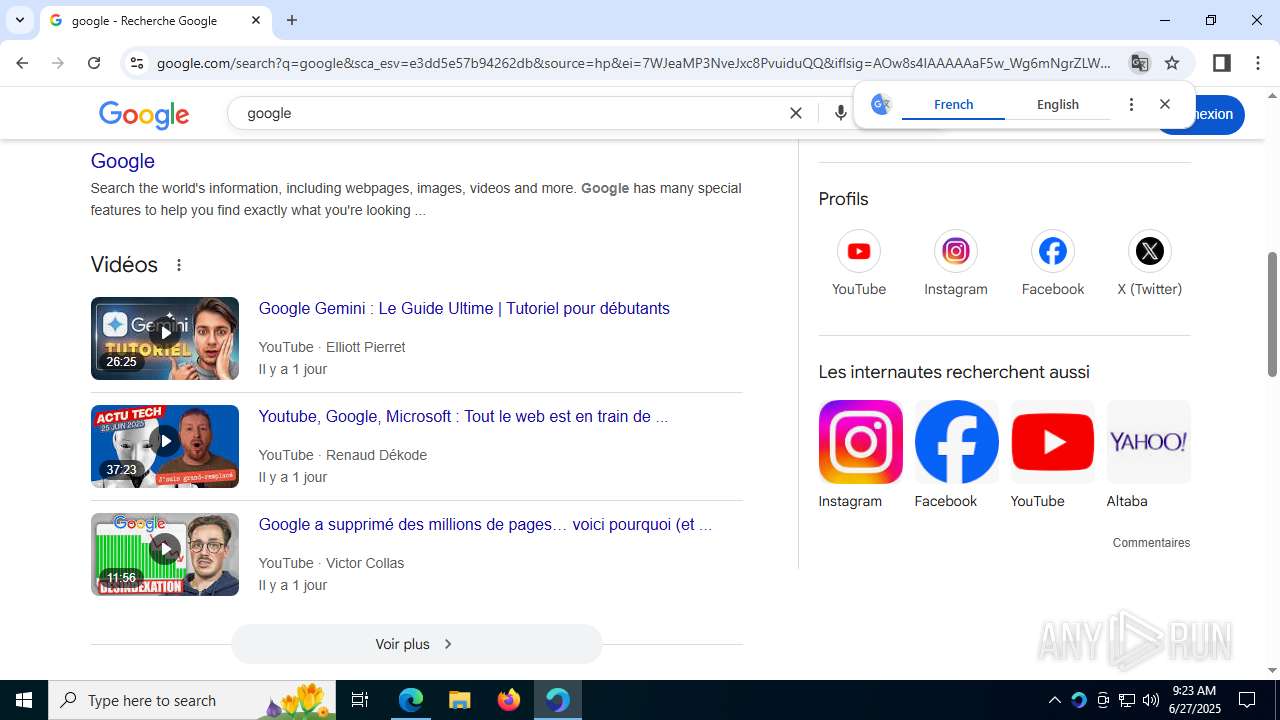This screenshot has width=1280, height=720.
Task: Open the Chrome three-dot menu
Action: [1258, 63]
